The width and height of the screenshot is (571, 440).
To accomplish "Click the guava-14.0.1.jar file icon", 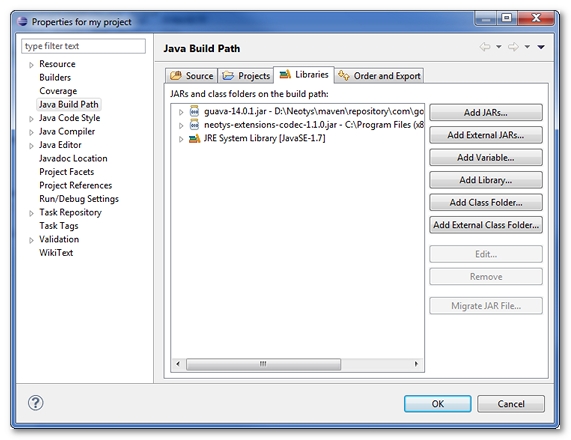I will [194, 111].
